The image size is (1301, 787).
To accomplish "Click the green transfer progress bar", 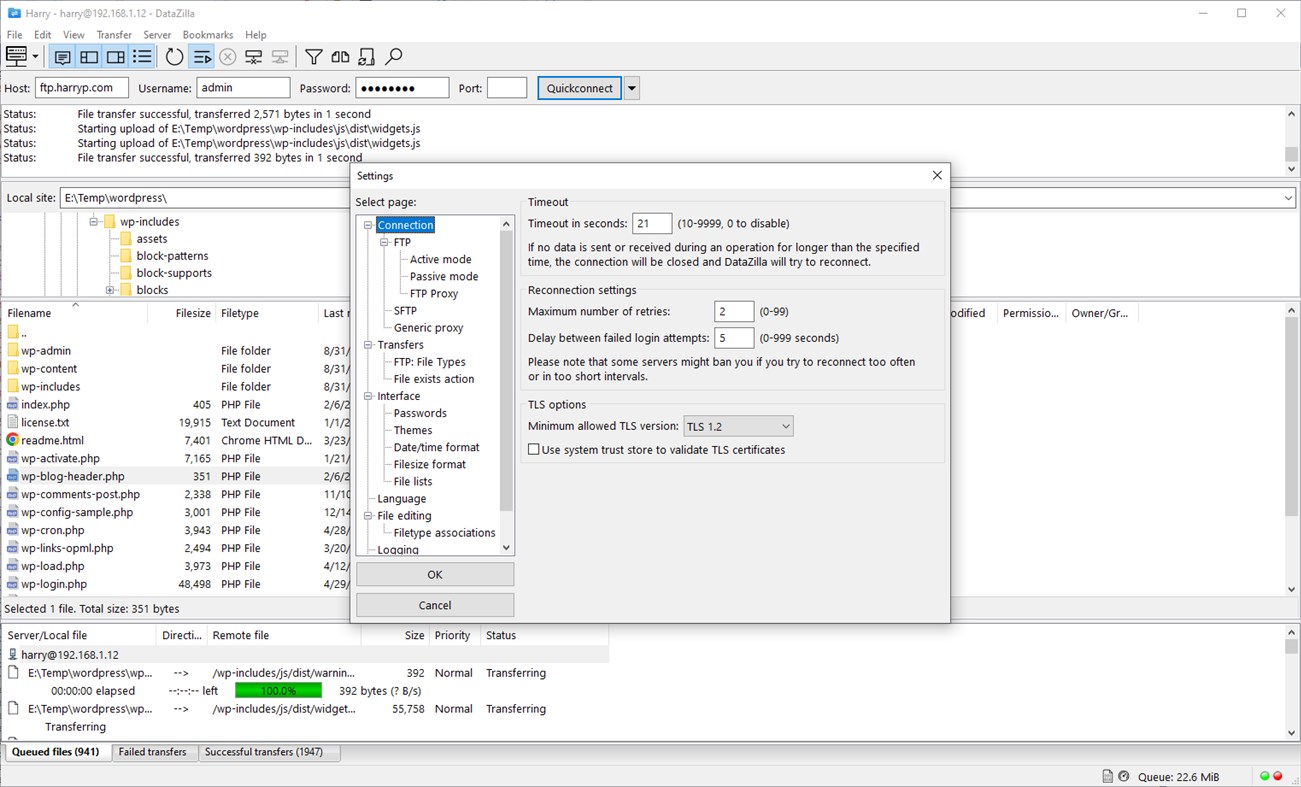I will tap(278, 690).
